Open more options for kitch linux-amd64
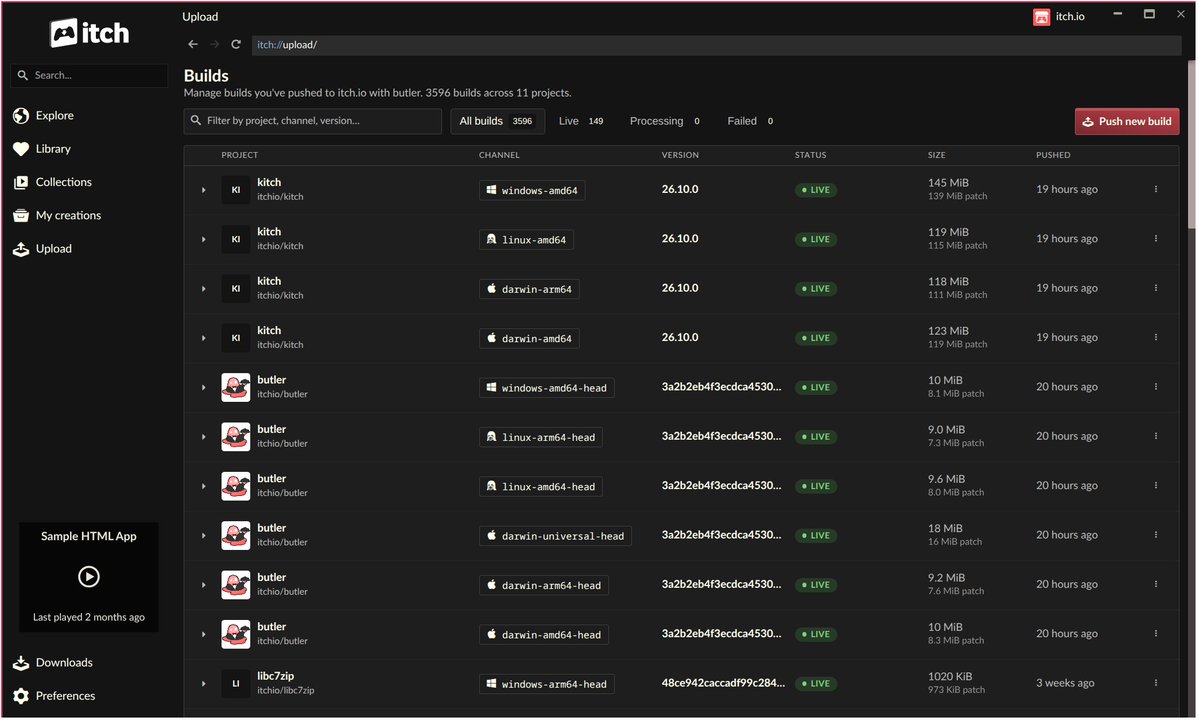 point(1157,239)
